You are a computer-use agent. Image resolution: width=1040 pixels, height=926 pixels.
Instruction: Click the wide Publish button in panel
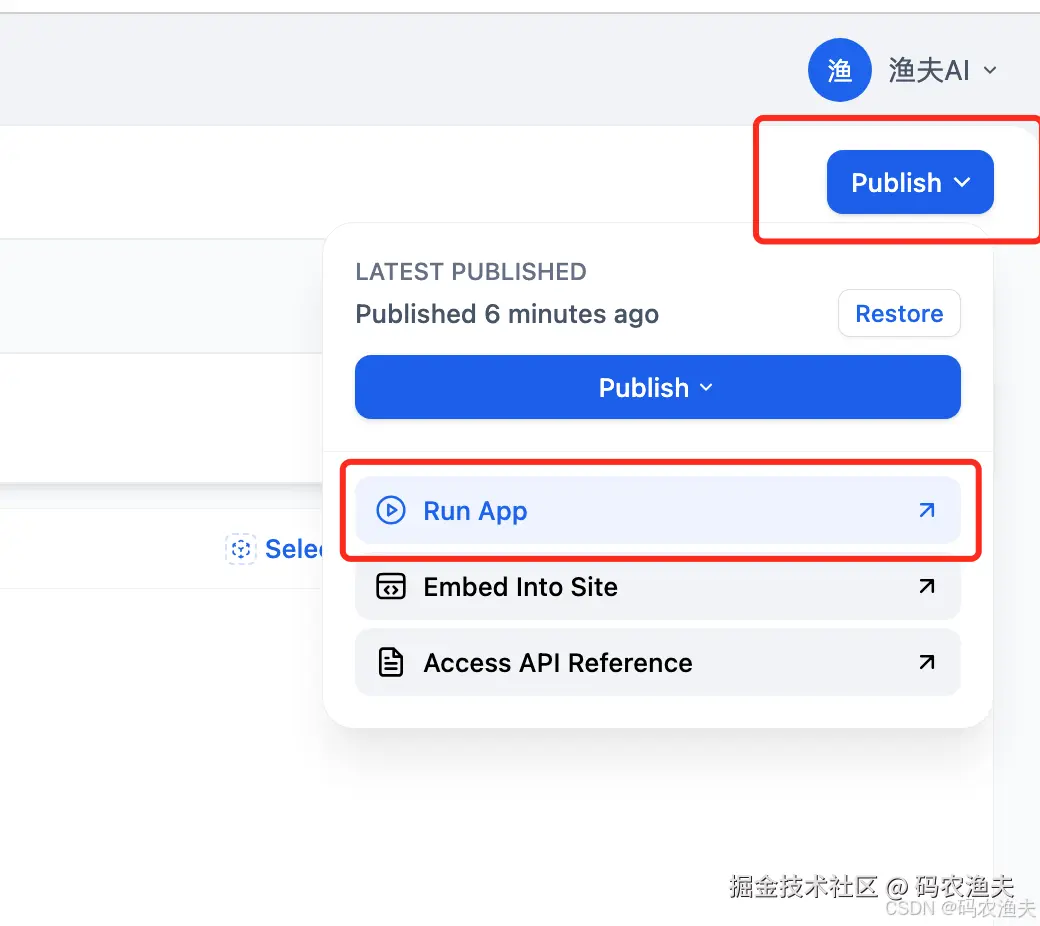657,387
